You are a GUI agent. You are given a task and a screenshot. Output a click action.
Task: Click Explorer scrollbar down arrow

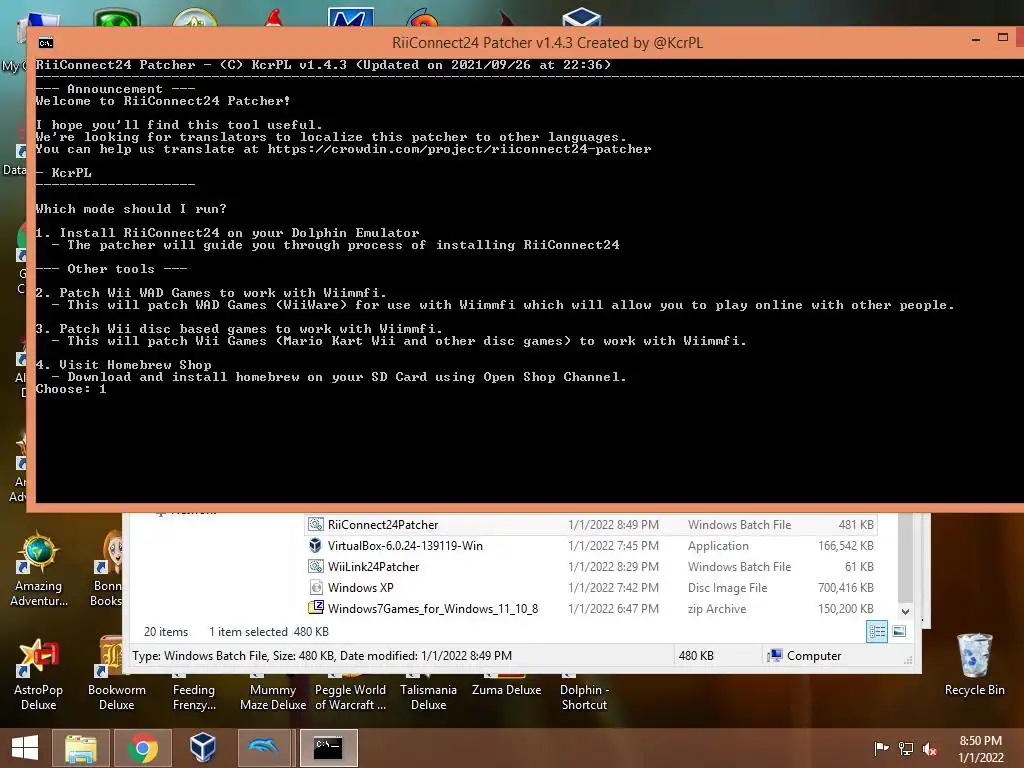pos(905,612)
